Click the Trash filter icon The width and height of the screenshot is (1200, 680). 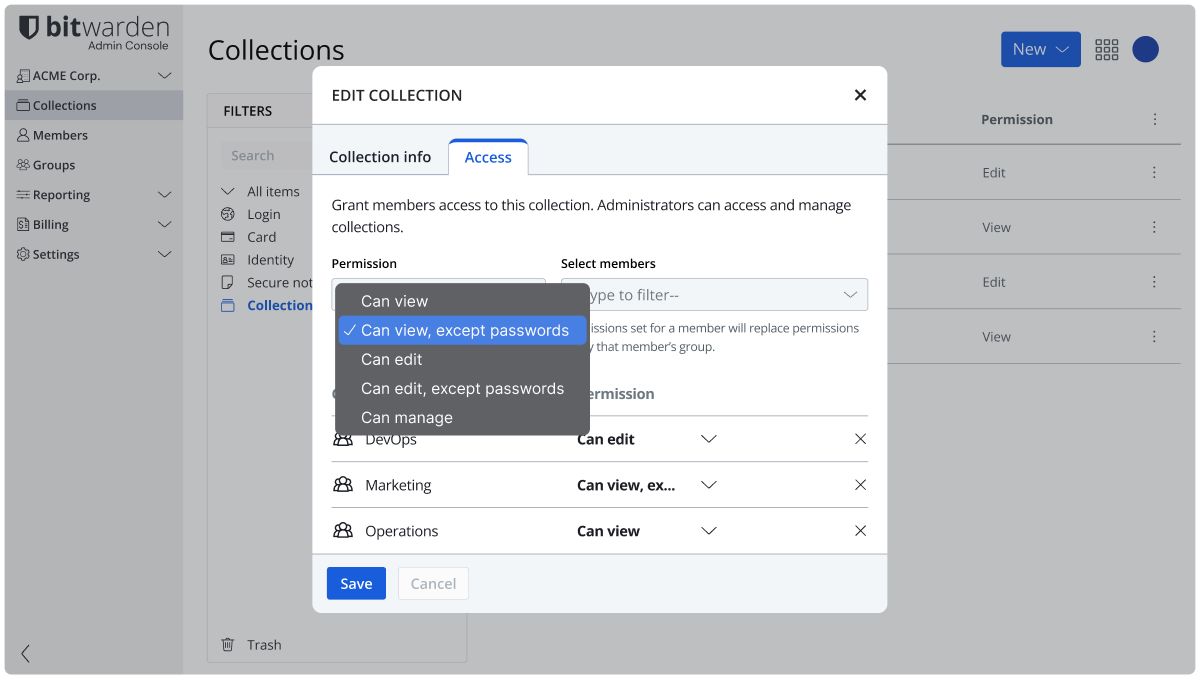[x=228, y=645]
